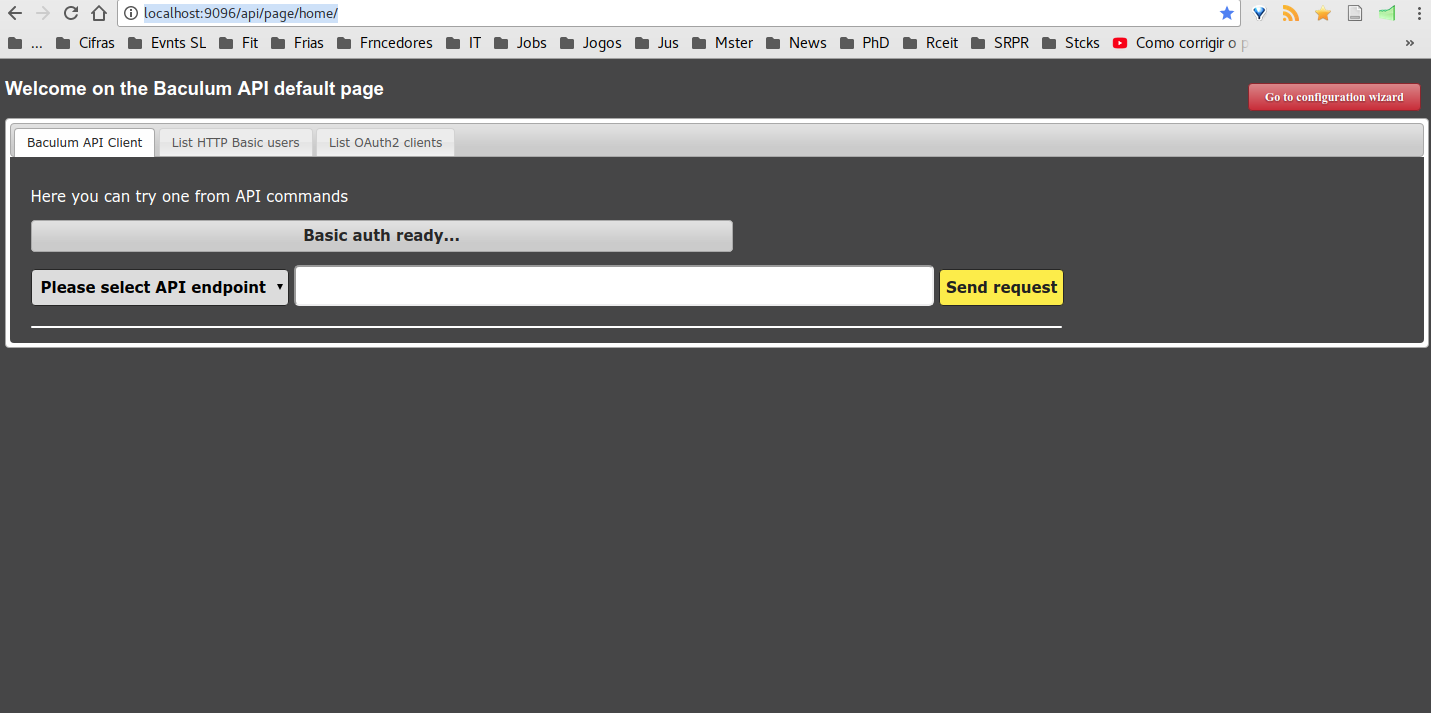Open the News bookmark folder
This screenshot has width=1431, height=713.
(796, 43)
